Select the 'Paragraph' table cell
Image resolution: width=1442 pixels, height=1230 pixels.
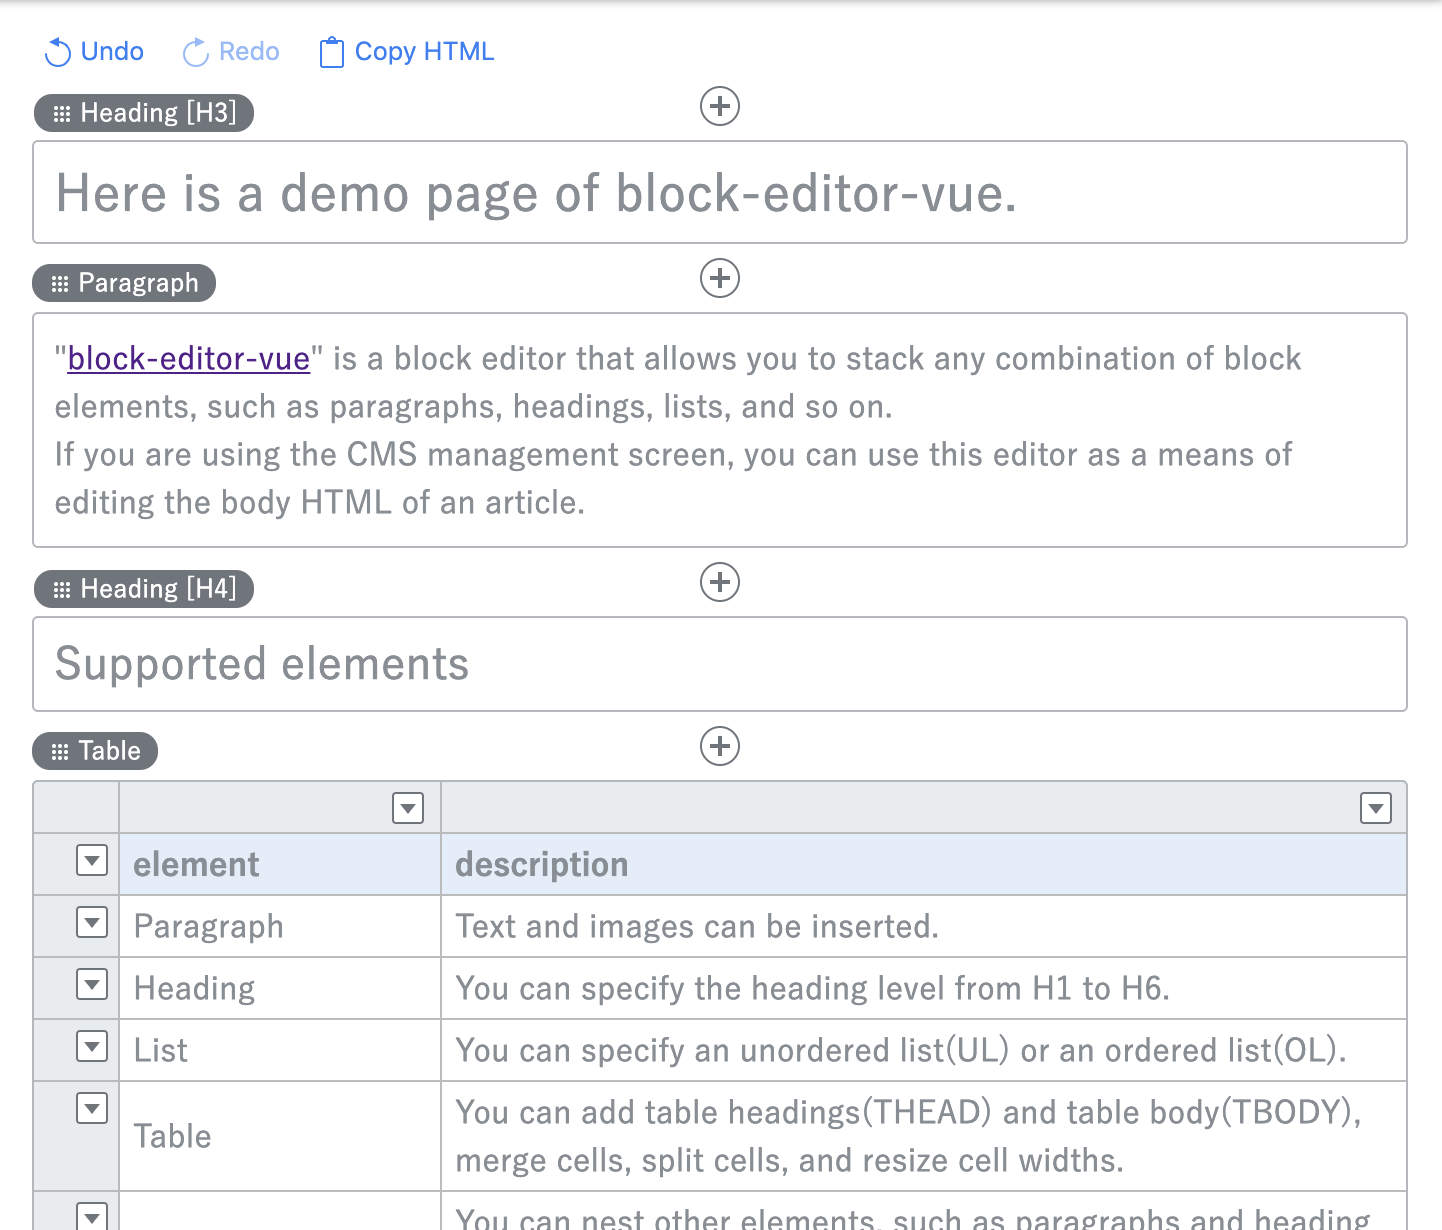tap(280, 927)
